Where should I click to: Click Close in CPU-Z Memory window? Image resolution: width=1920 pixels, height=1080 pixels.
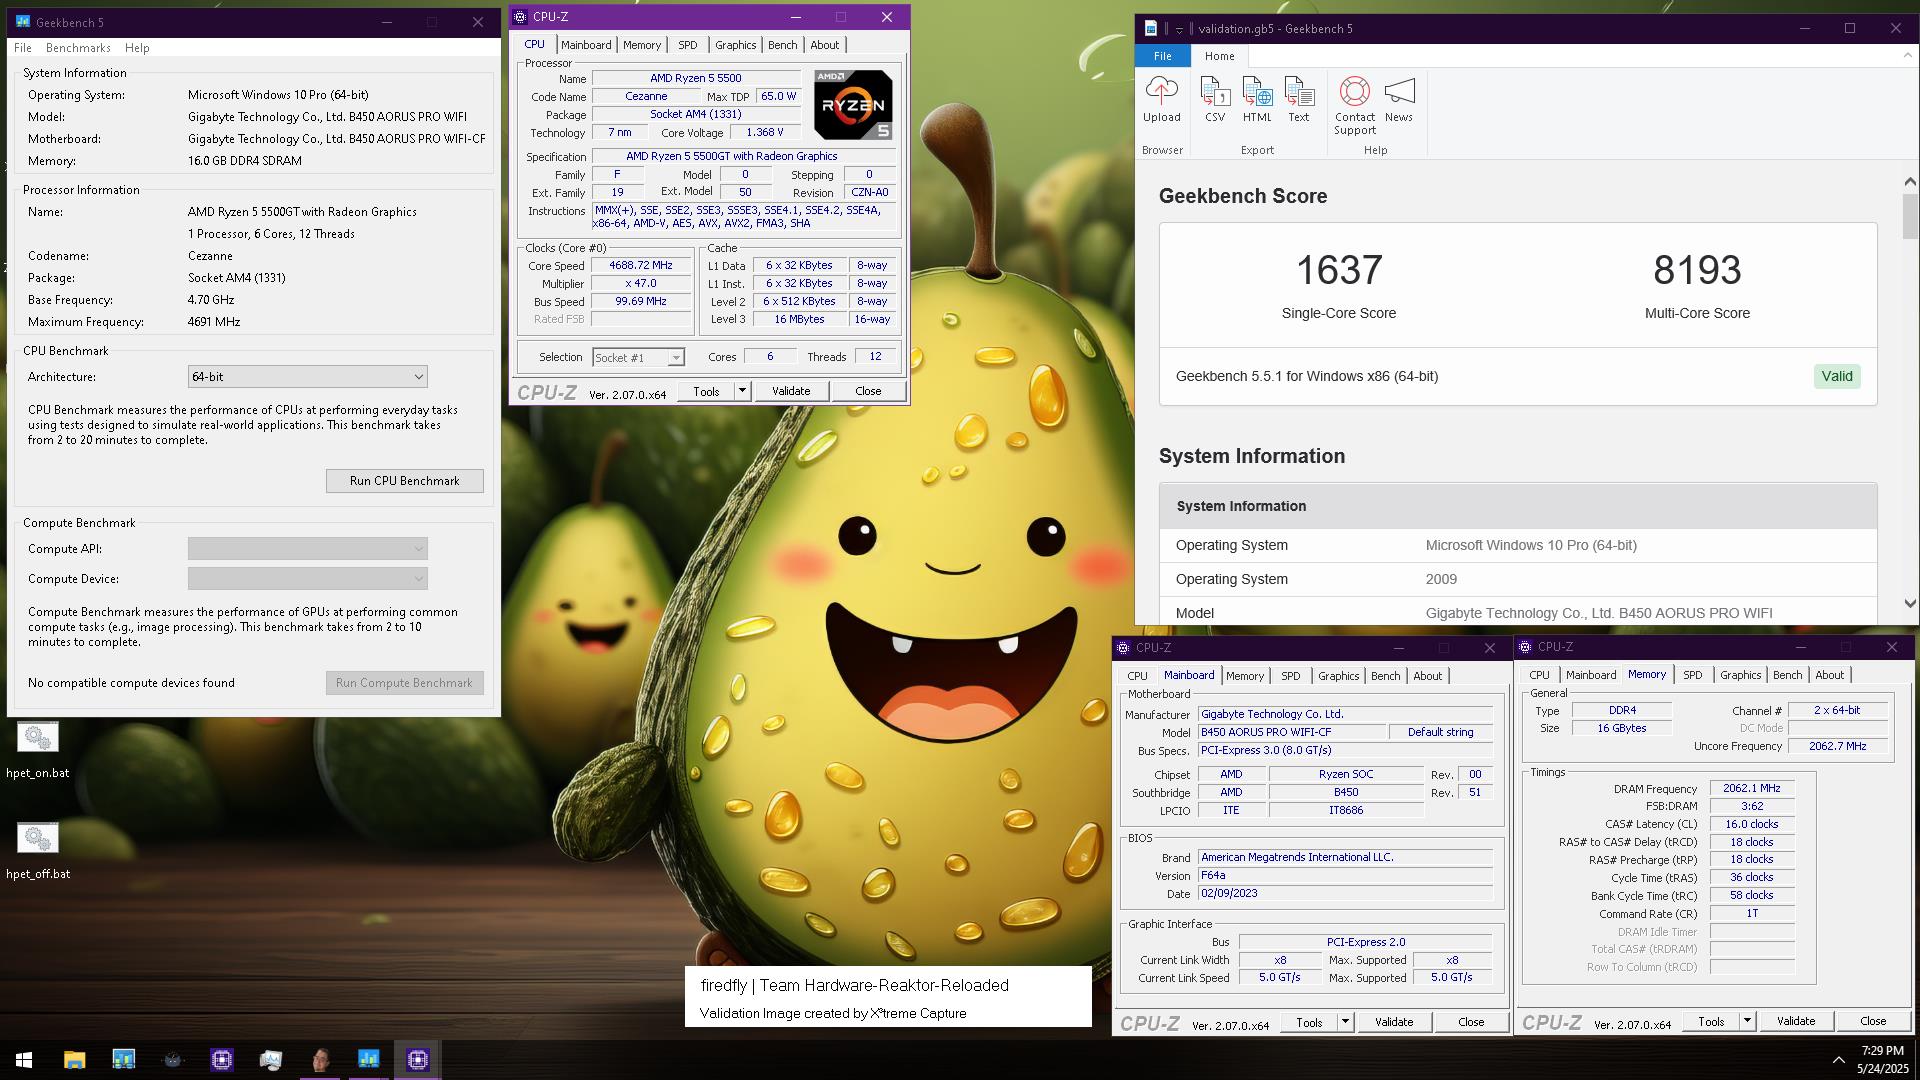[x=1873, y=1022]
